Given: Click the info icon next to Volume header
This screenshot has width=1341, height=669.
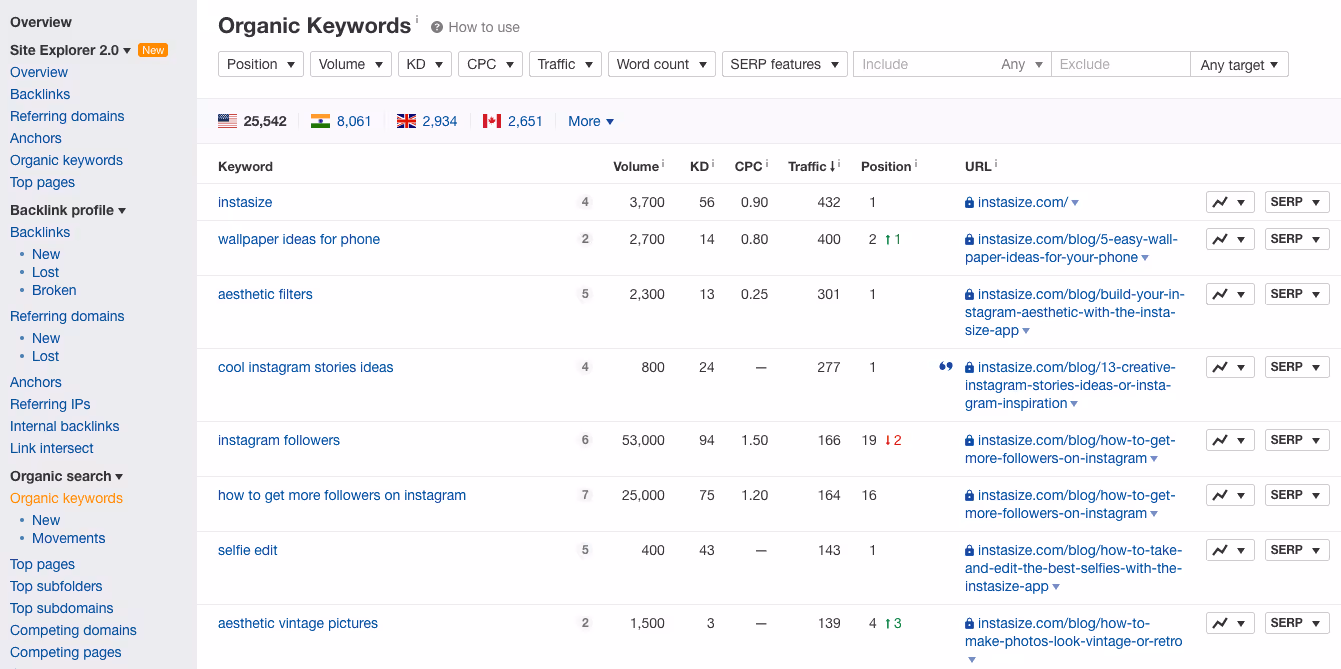Looking at the screenshot, I should point(663,164).
